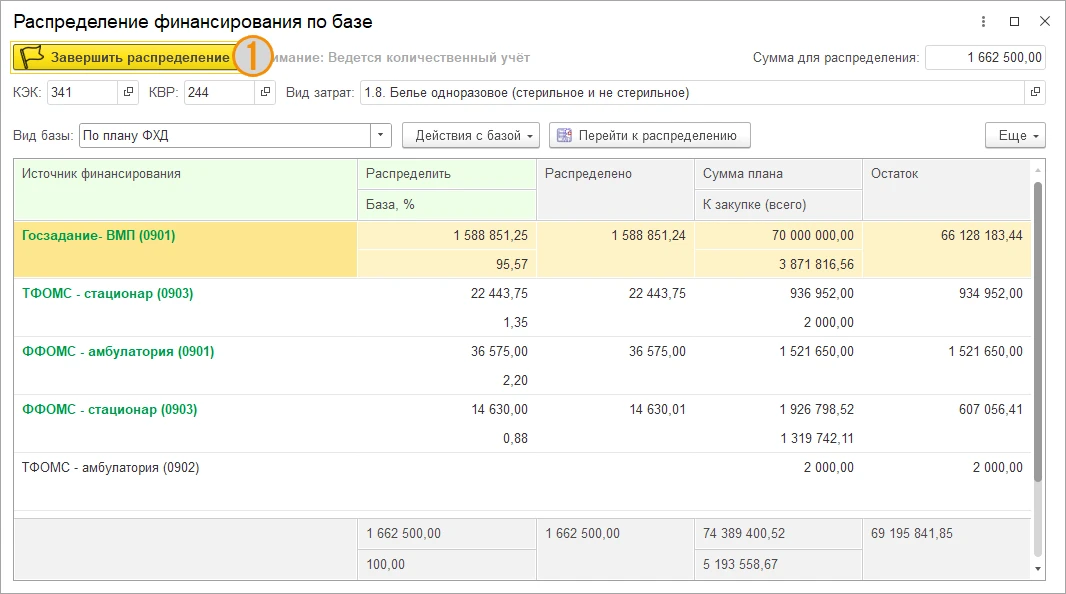Screen dimensions: 1066x594
Task: Click the Перейти к распределению calculator icon
Action: 564,135
